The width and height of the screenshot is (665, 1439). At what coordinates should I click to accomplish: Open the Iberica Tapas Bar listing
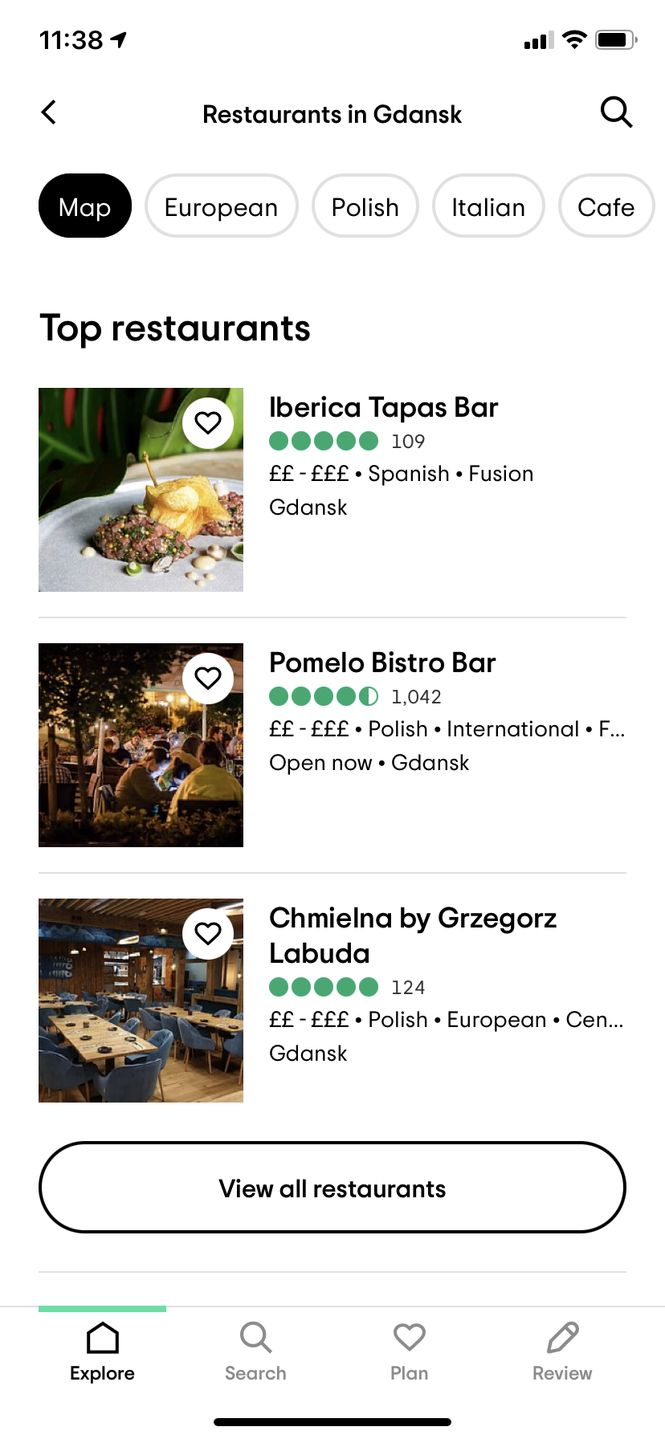point(383,407)
